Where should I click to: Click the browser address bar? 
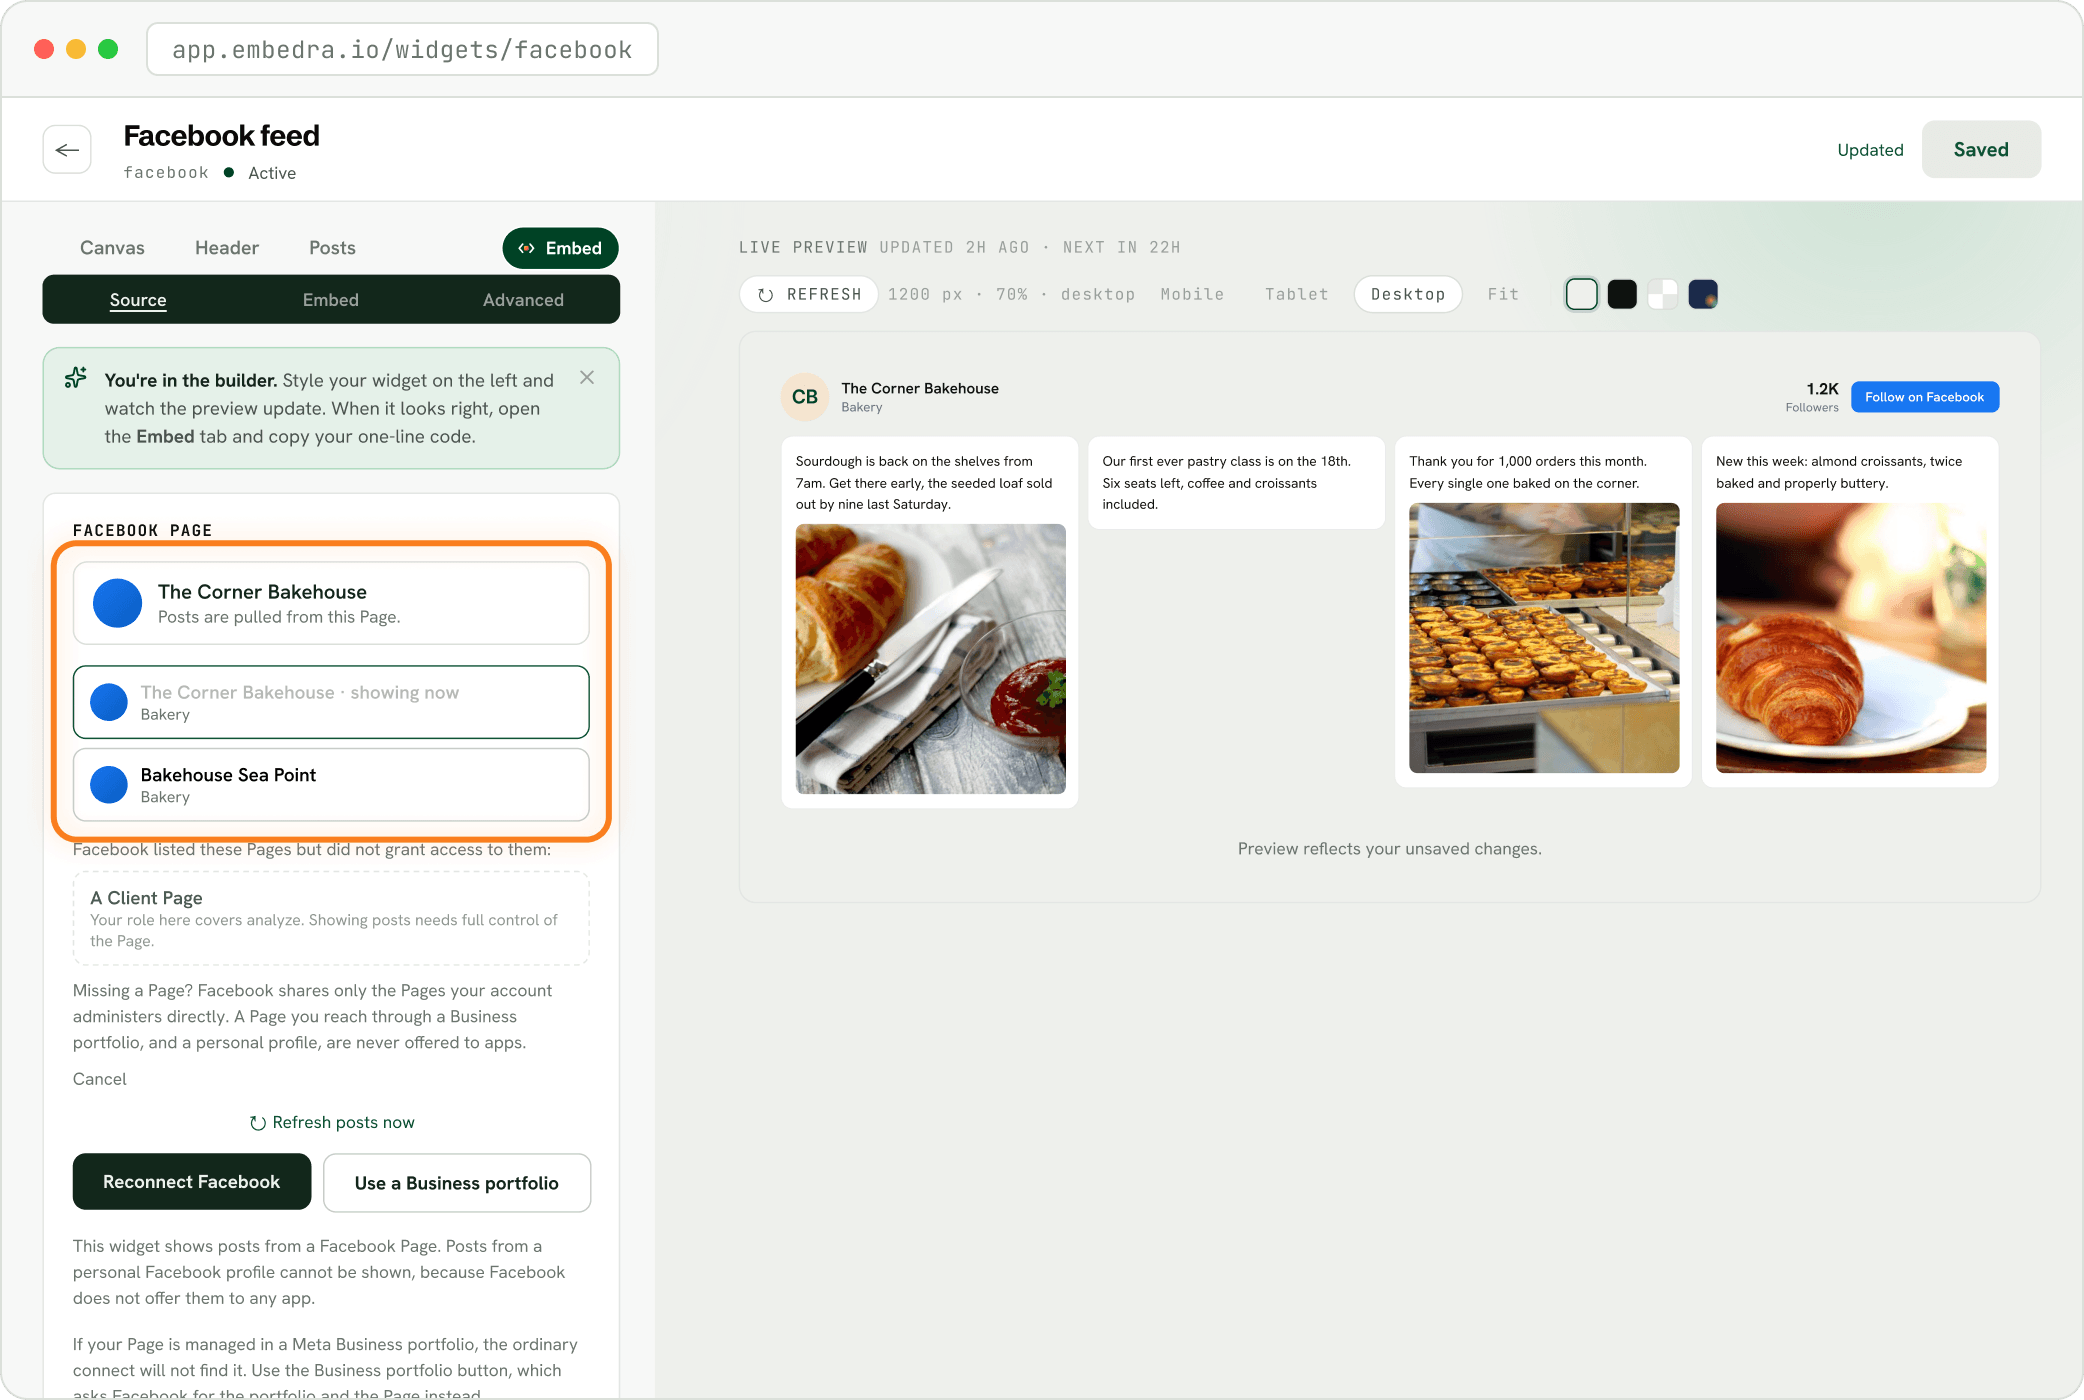pos(402,49)
